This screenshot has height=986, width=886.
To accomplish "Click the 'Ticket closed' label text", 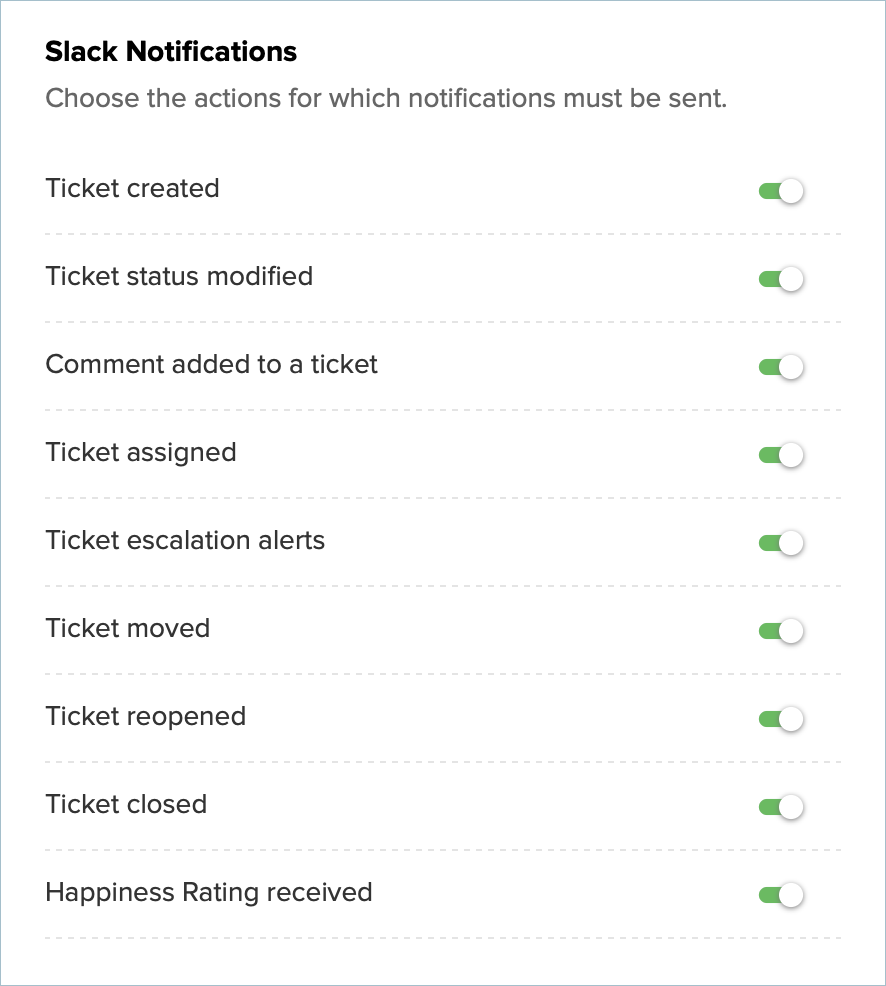I will click(126, 804).
